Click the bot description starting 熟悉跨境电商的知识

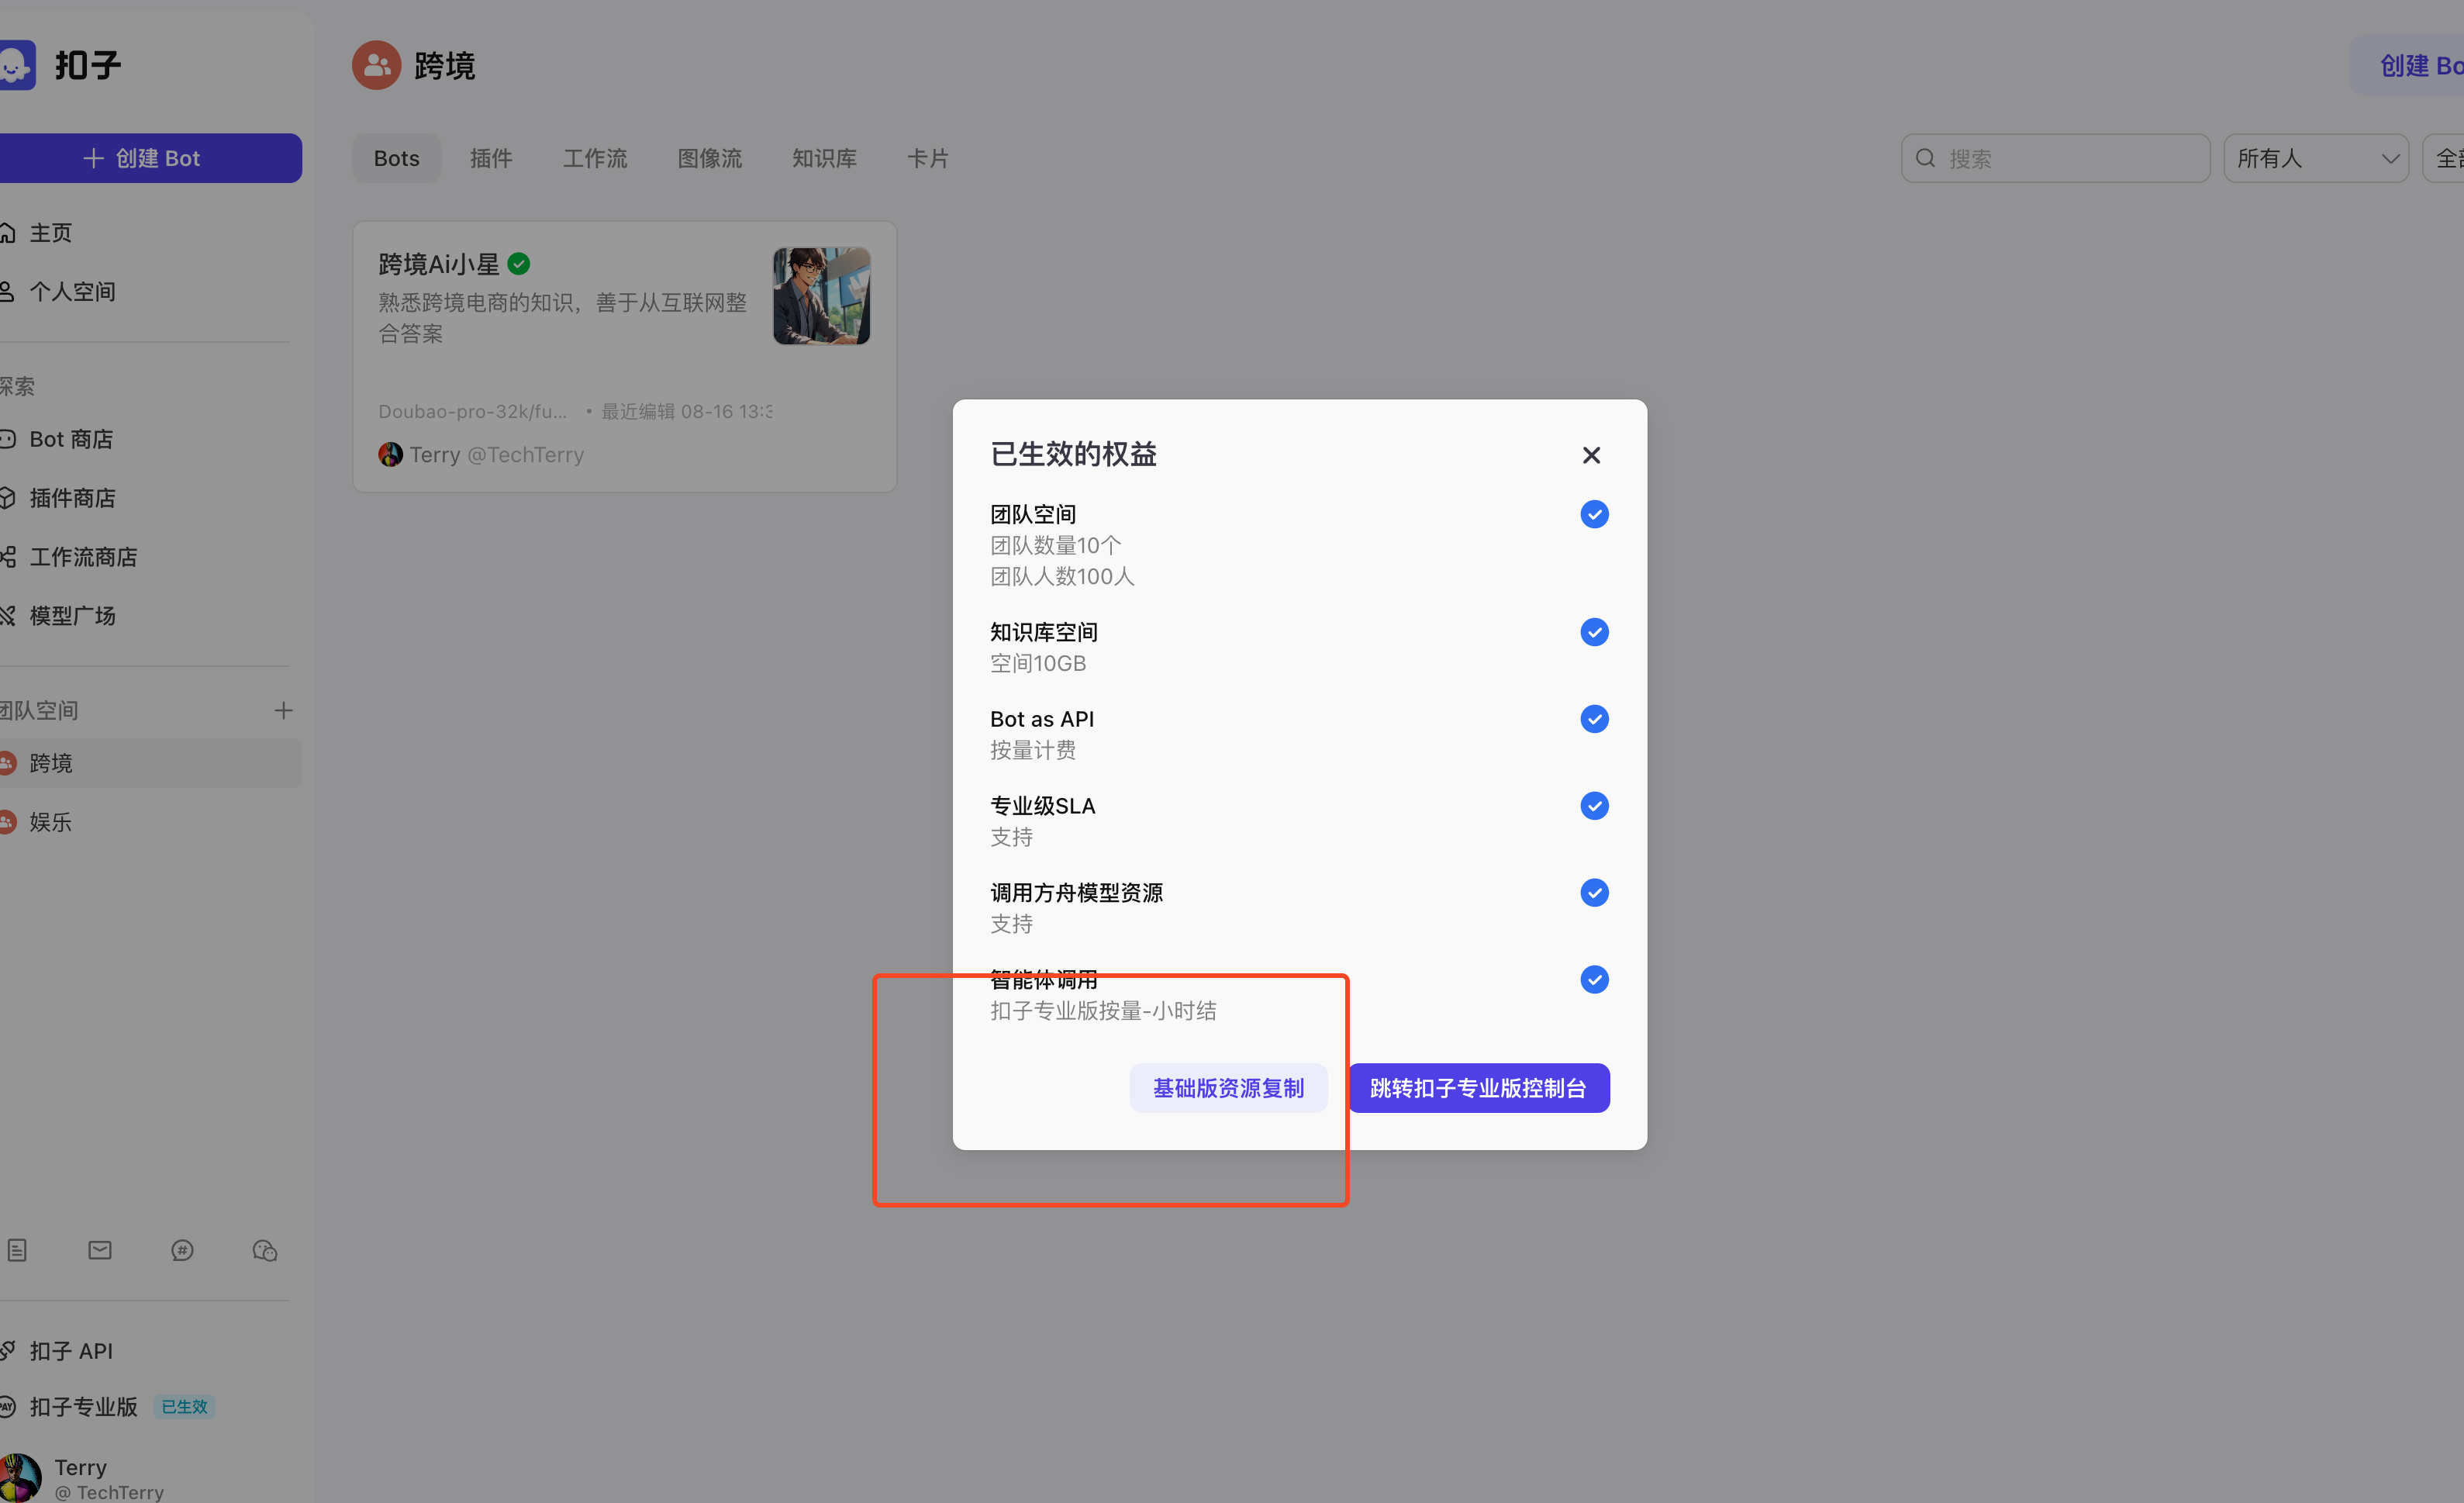point(562,318)
